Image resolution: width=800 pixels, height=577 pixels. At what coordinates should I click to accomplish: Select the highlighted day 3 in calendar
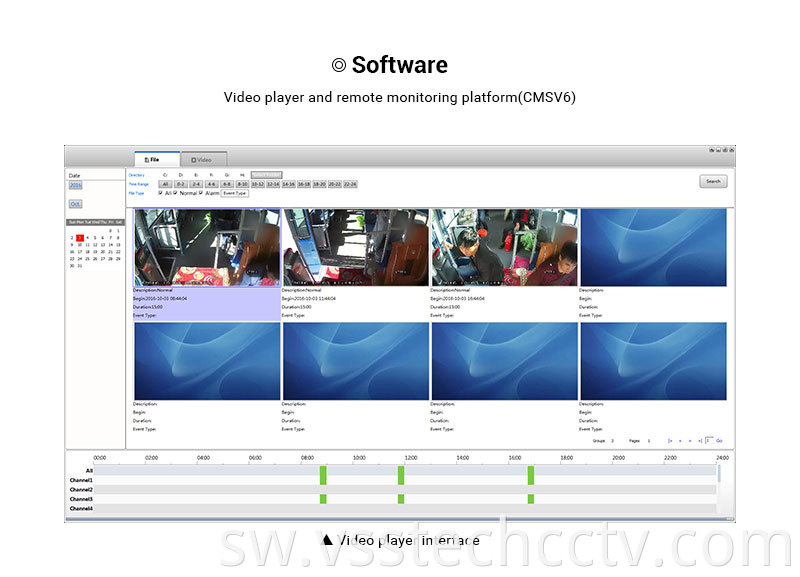(80, 238)
